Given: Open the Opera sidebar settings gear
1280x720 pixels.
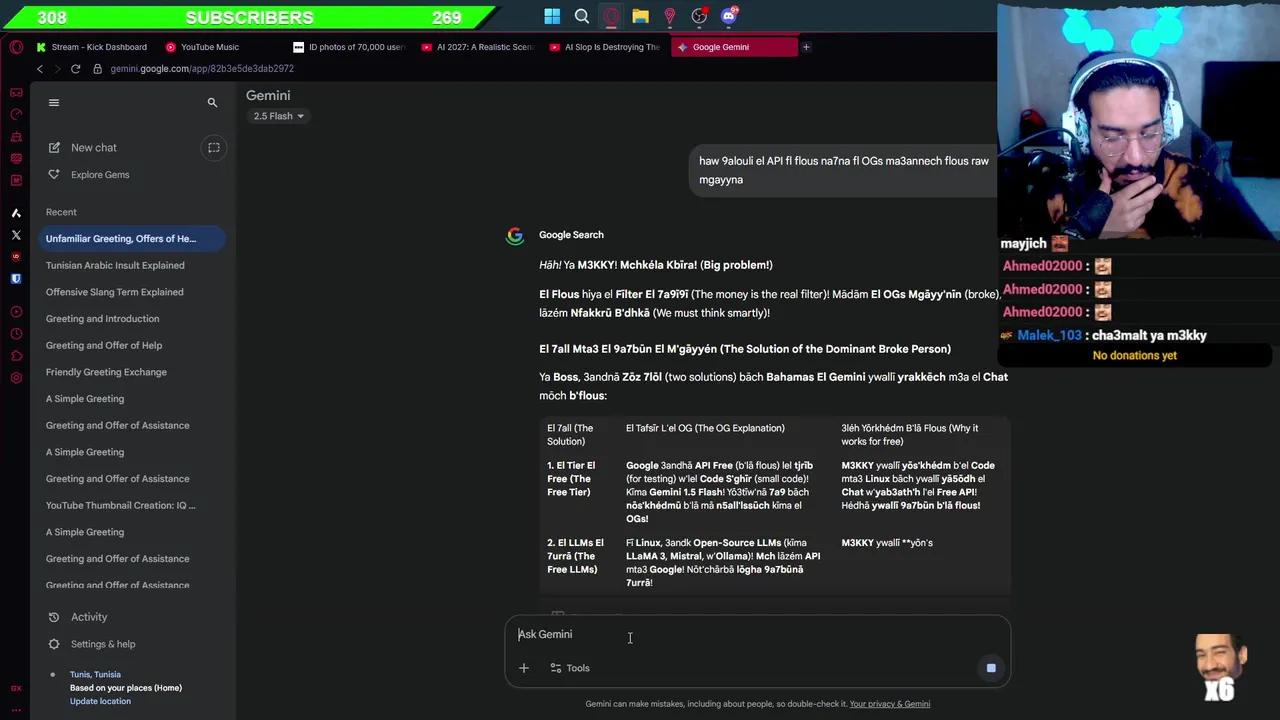Looking at the screenshot, I should coord(16,378).
